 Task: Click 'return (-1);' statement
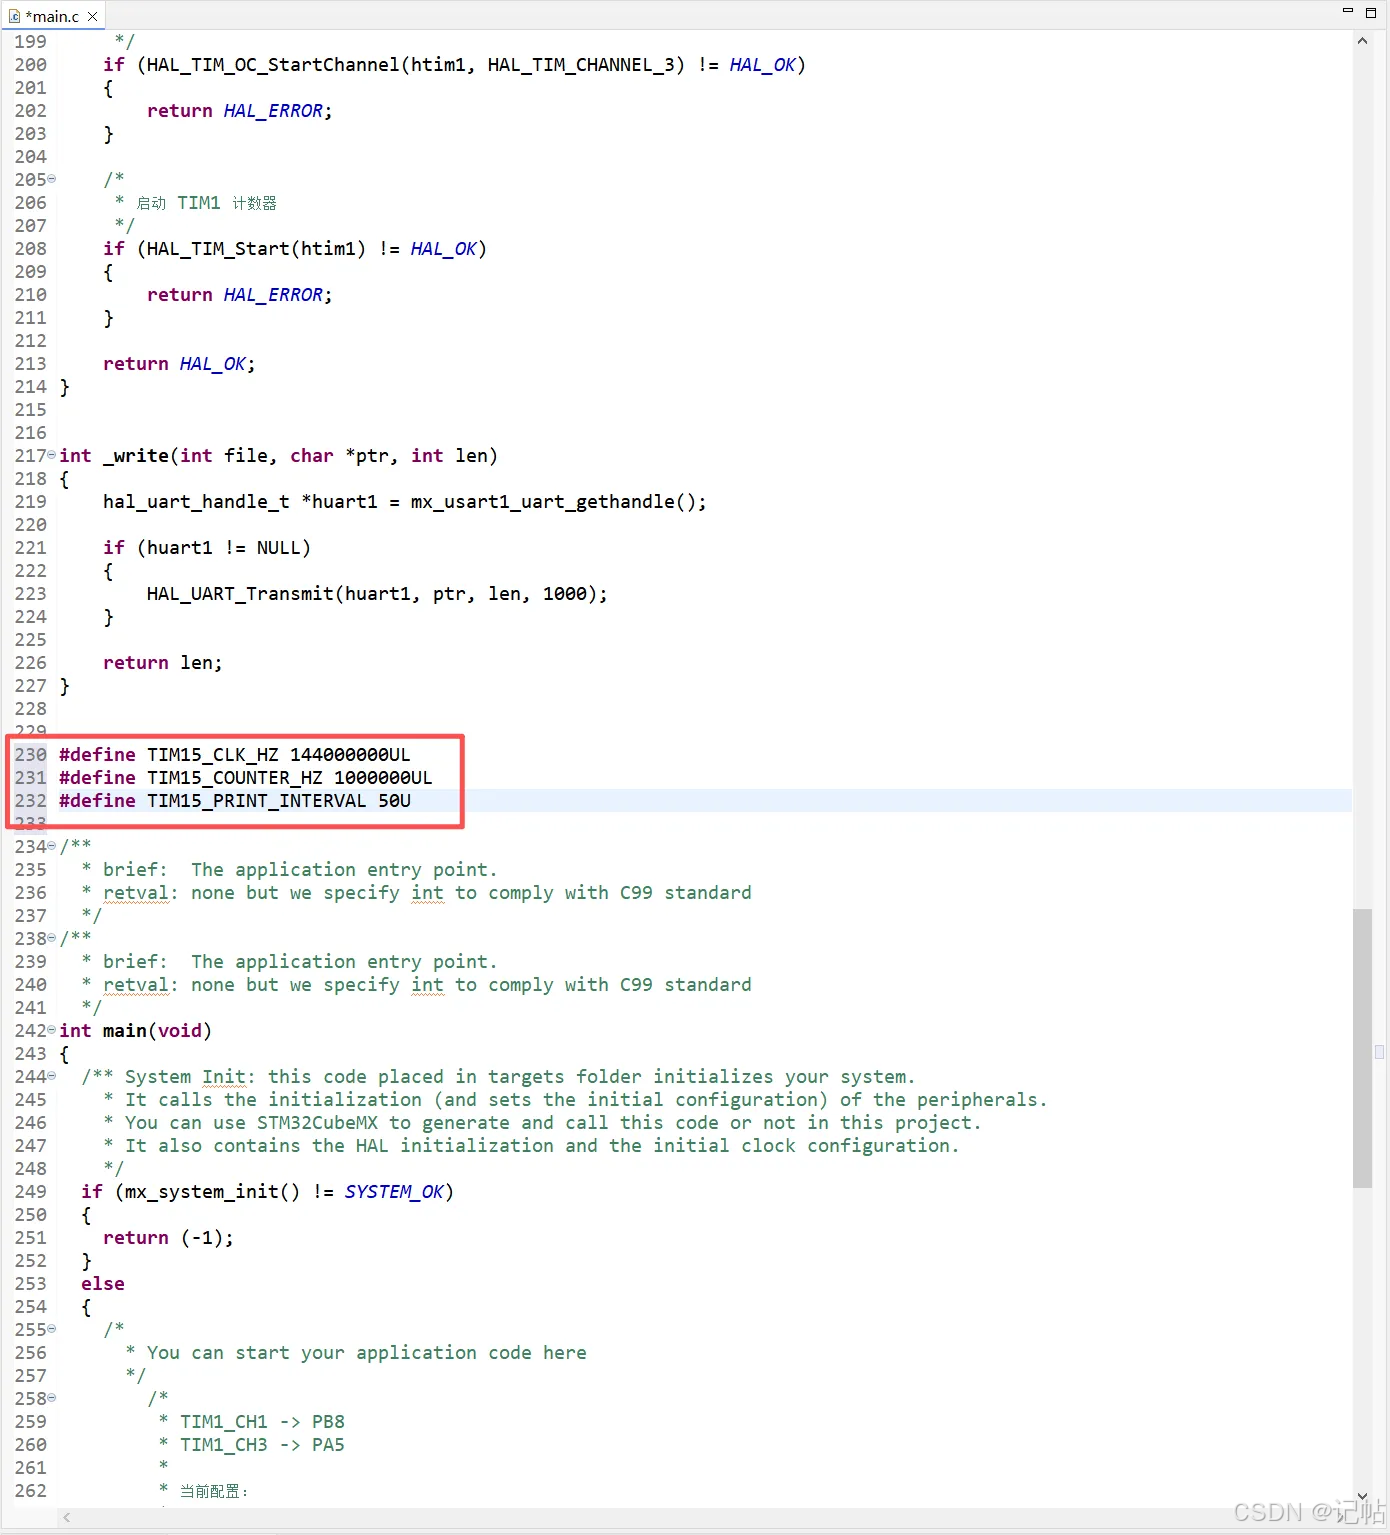[168, 1237]
